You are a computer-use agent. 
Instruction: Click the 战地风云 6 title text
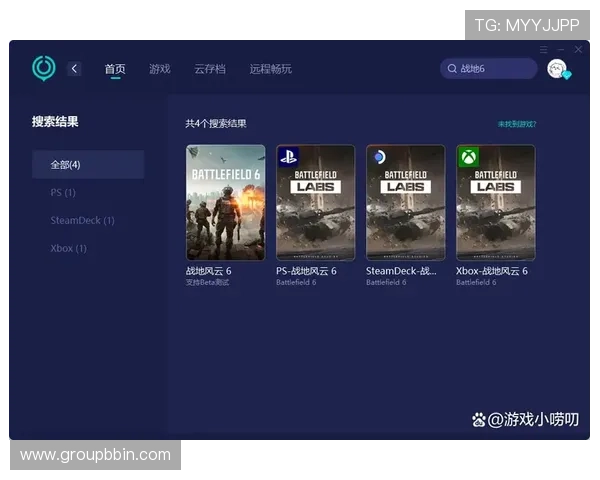click(209, 271)
